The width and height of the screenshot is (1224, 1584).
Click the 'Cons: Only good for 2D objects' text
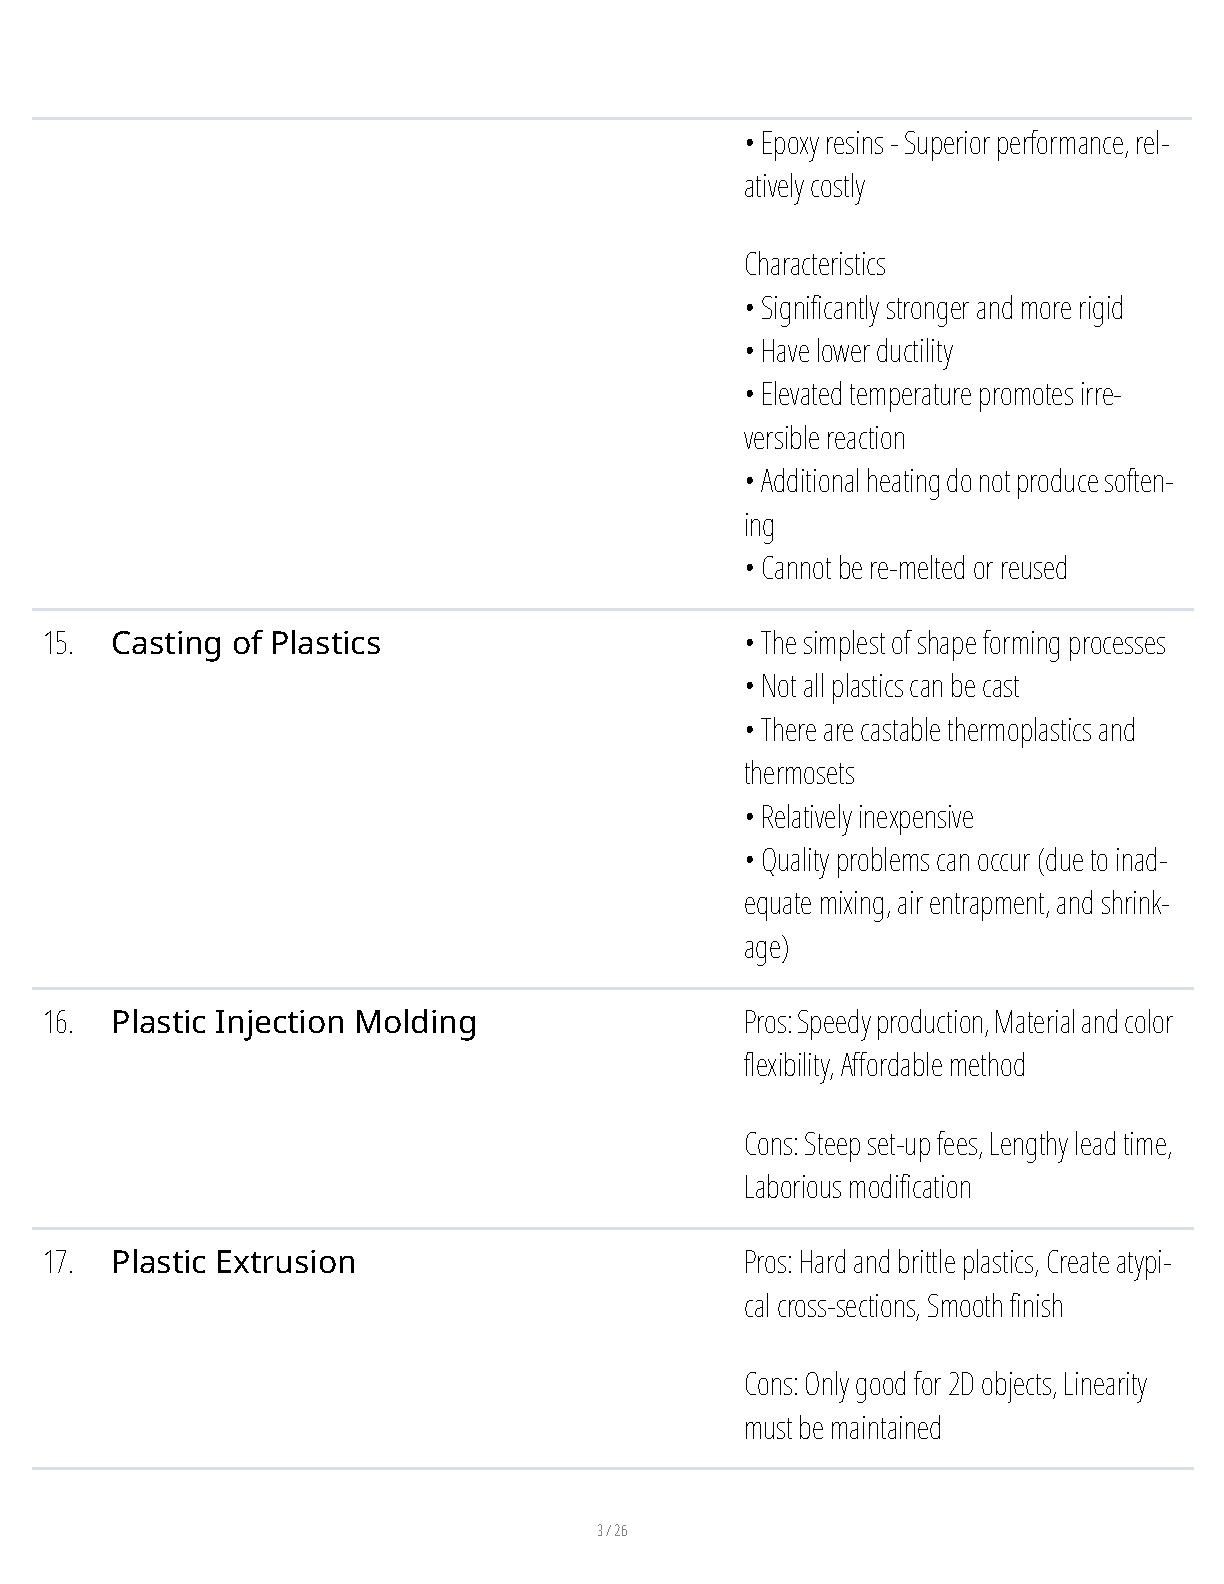coord(946,1406)
